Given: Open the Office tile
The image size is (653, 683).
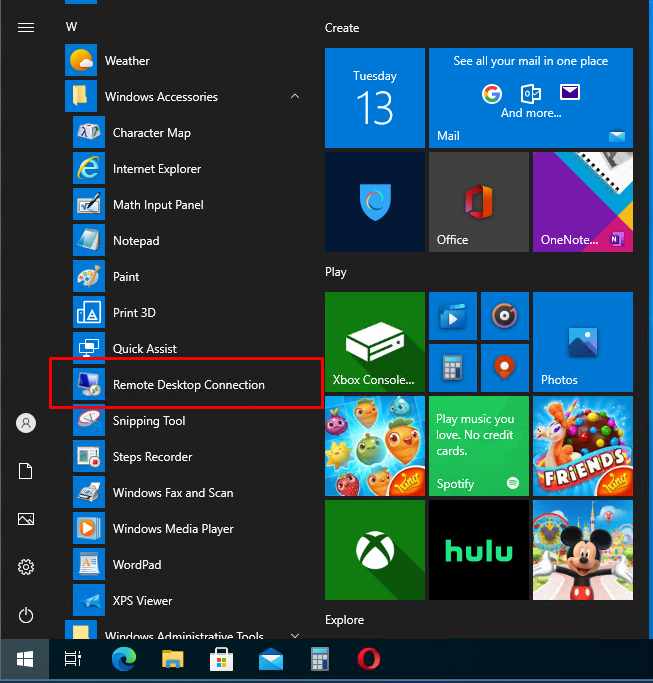Looking at the screenshot, I should coord(479,202).
